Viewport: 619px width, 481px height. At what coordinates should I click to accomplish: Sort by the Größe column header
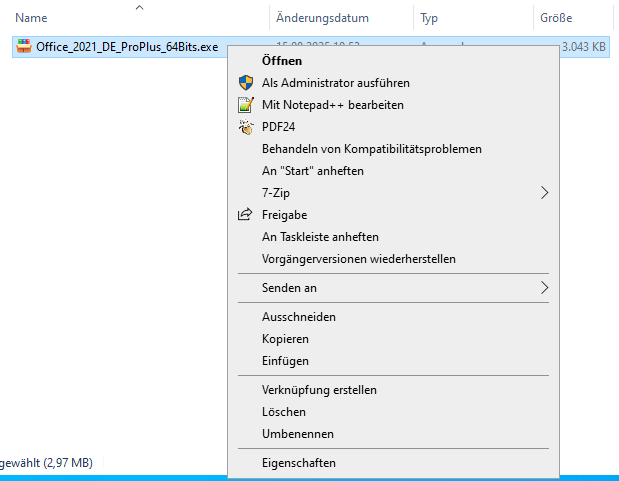click(x=556, y=18)
